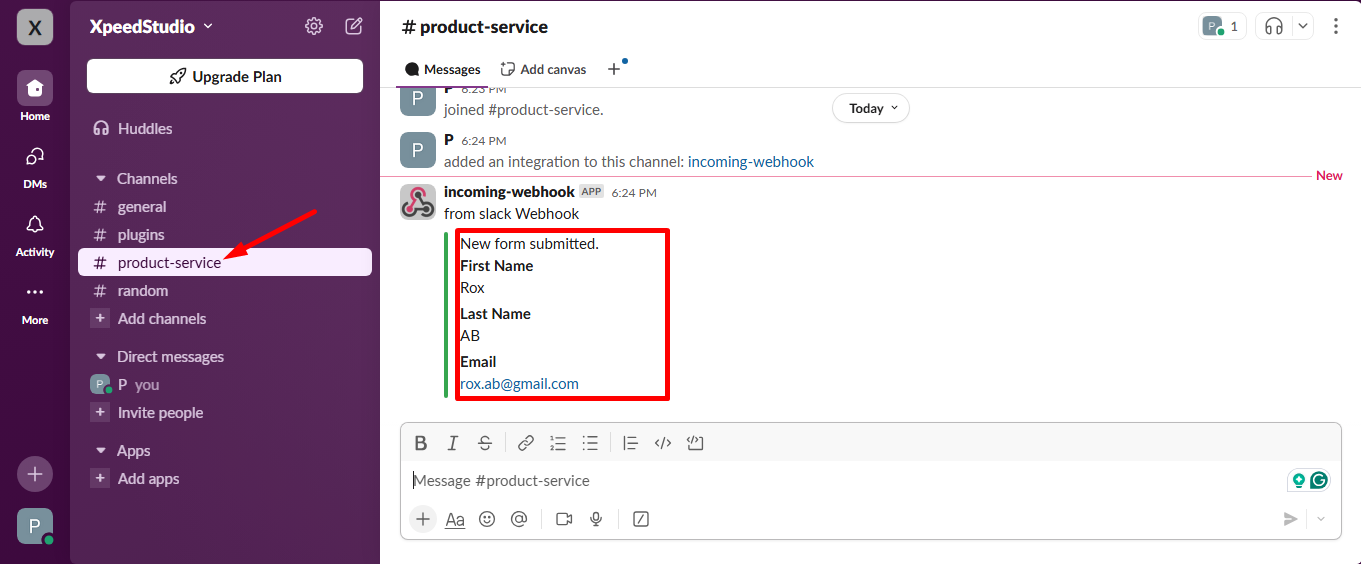1361x564 pixels.
Task: View channel members button showing 1
Action: coord(1222,27)
